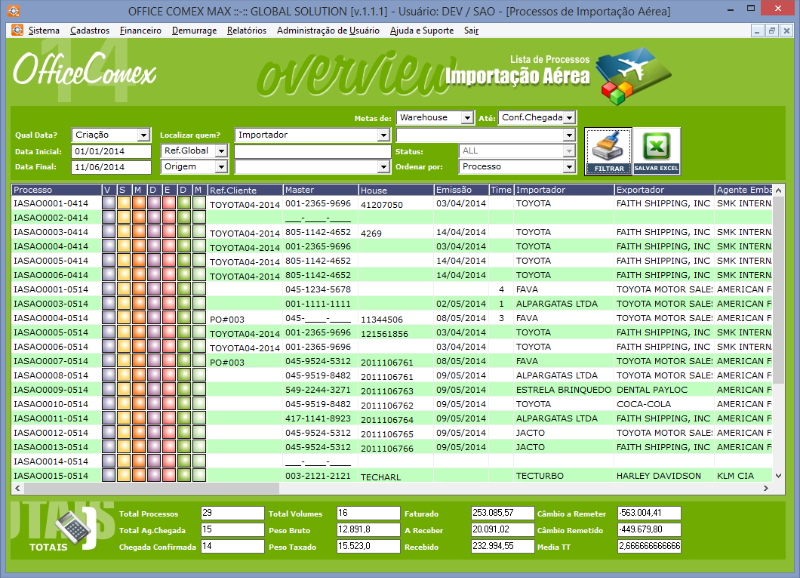Click the orange M box for IASAO0013-0514

click(x=139, y=447)
